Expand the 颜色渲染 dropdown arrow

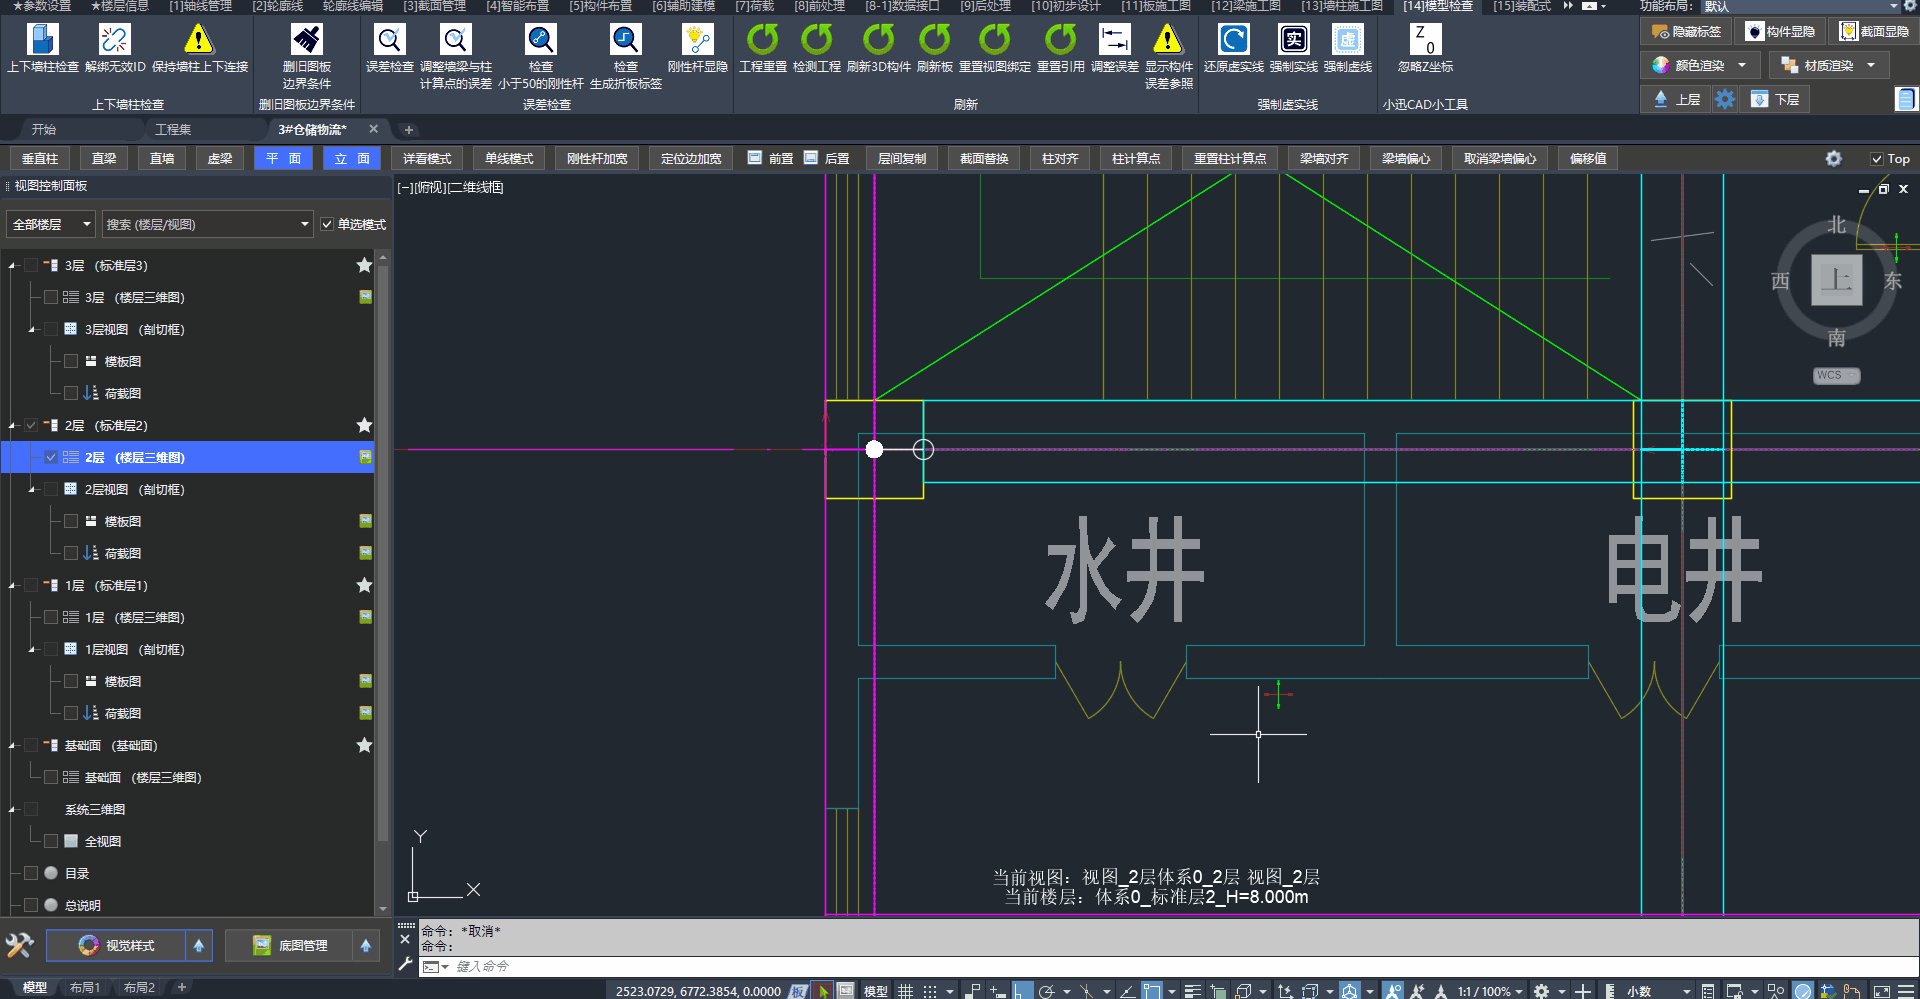(x=1742, y=66)
